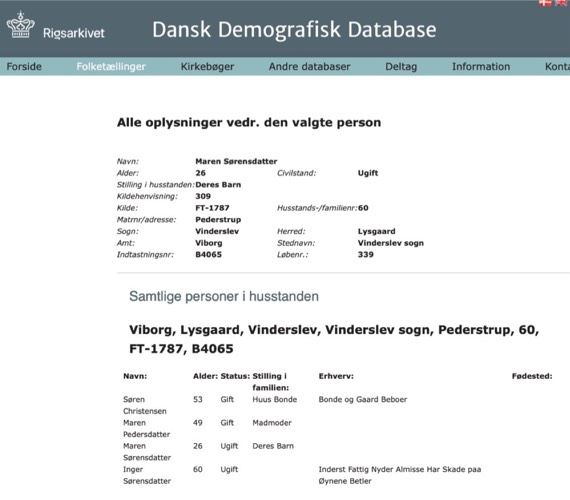Screen dimensions: 570x500
Task: Click the name value Maren Sørensdatter in details
Action: click(x=236, y=161)
